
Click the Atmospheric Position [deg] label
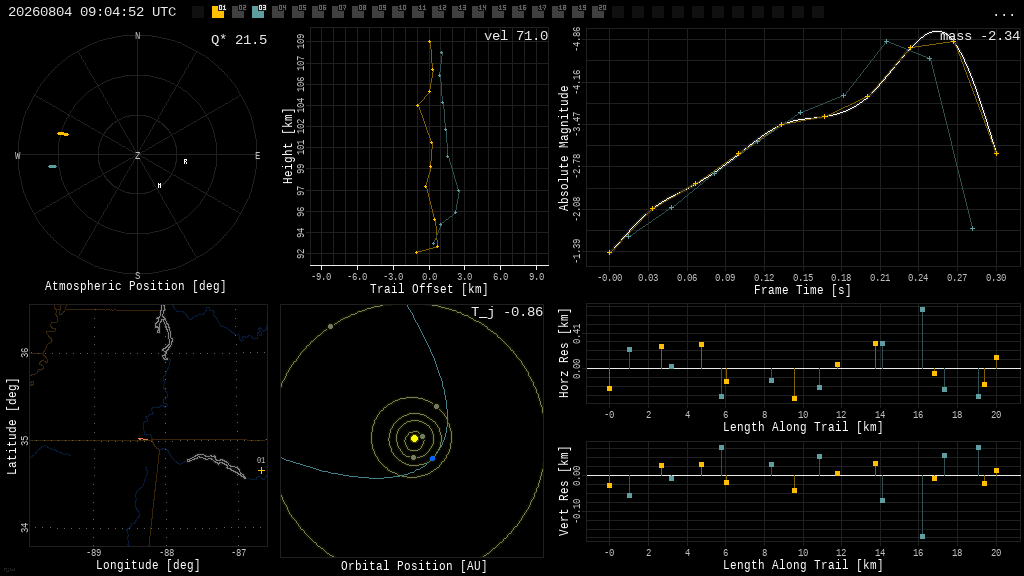coord(135,286)
